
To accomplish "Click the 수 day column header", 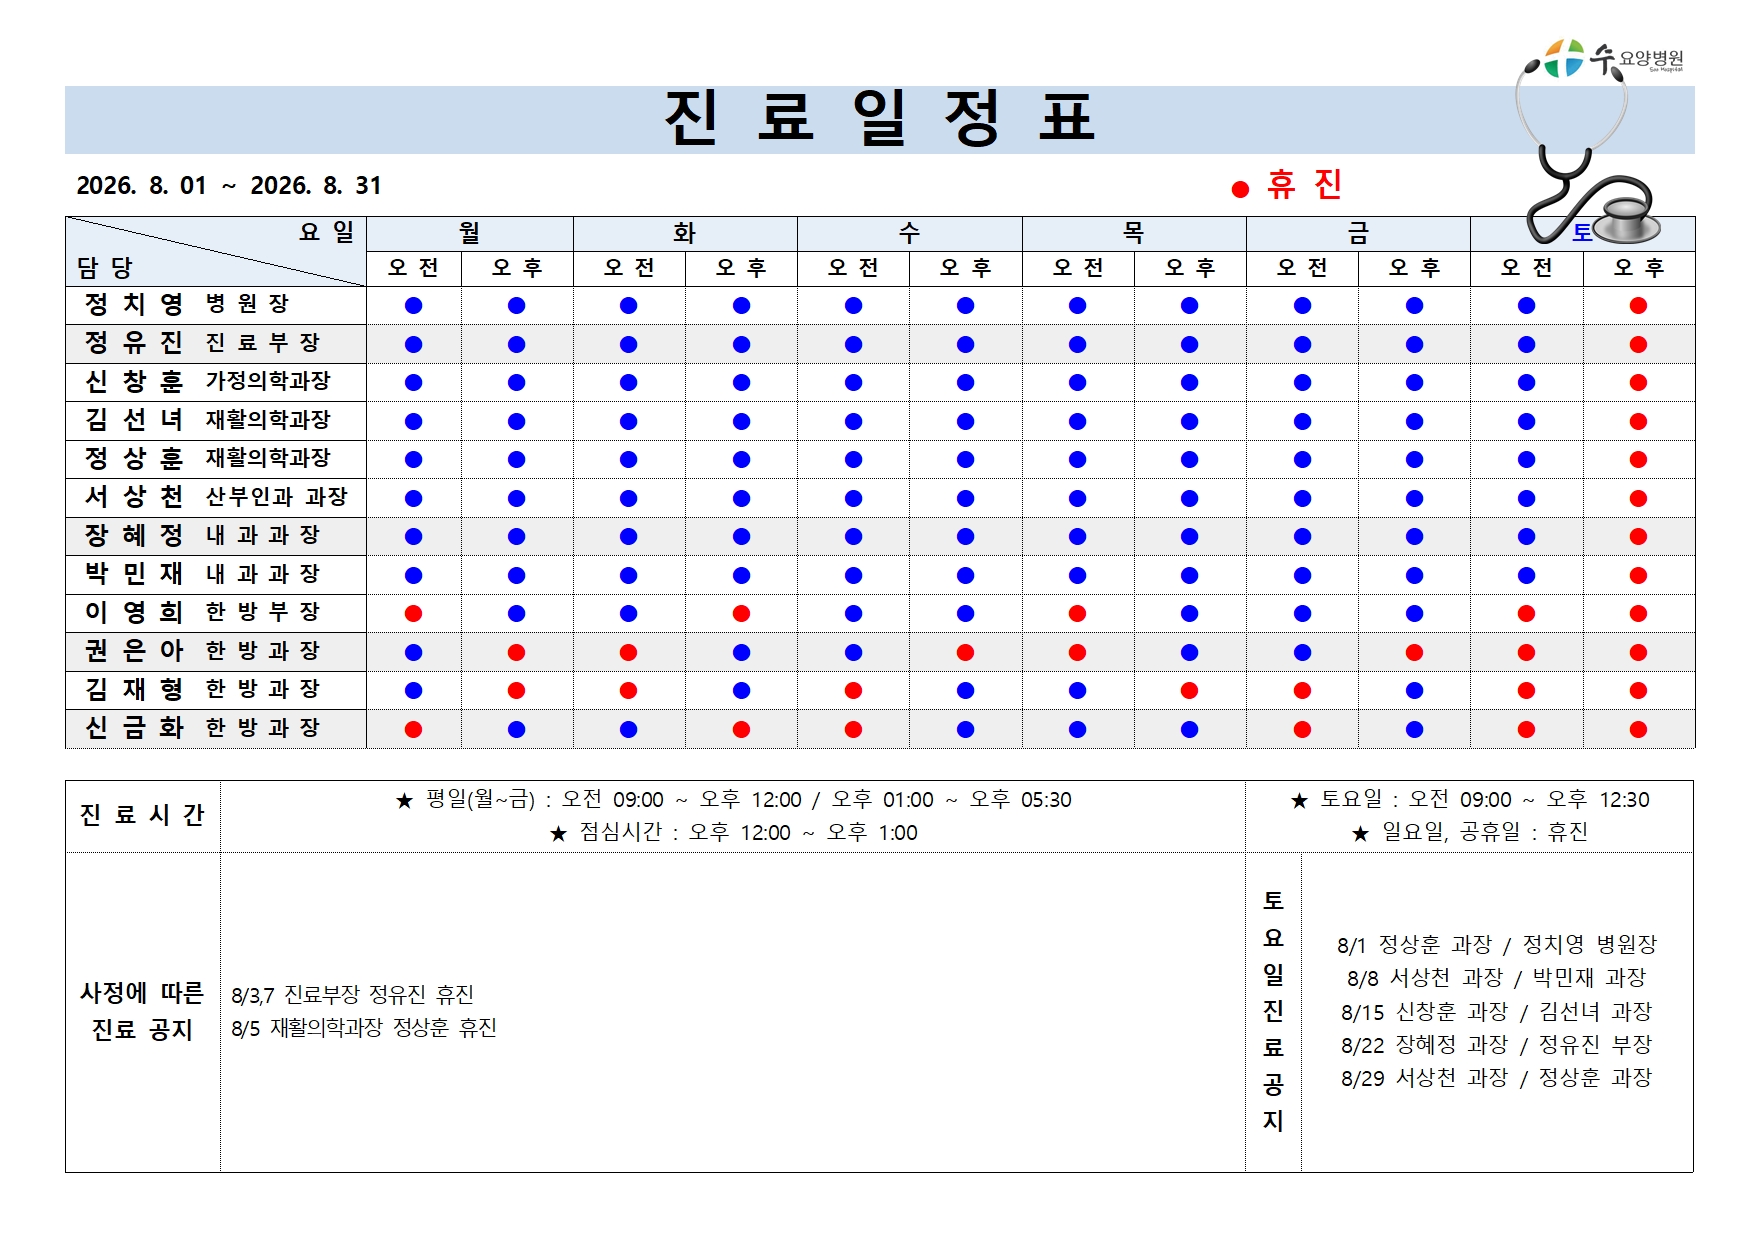I will [909, 233].
